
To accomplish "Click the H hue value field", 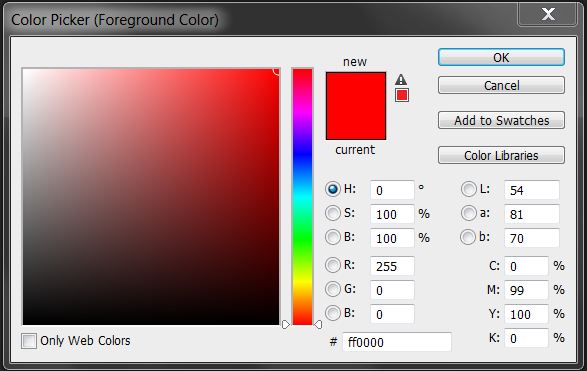I will 392,190.
